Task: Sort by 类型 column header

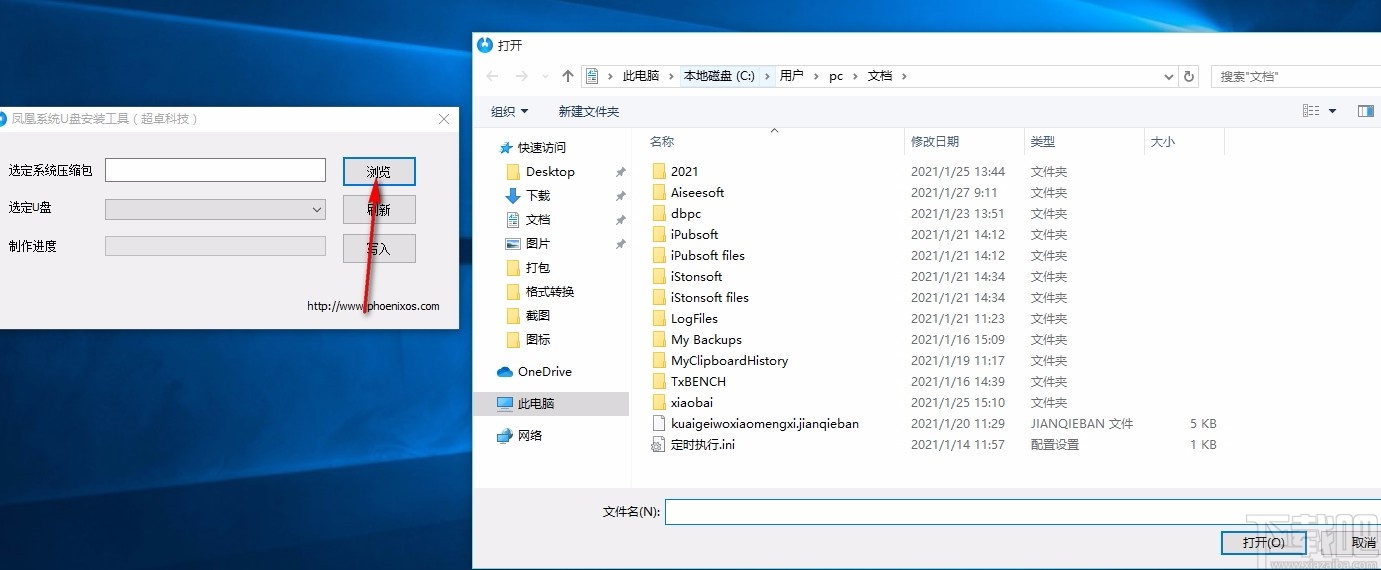Action: [1043, 142]
